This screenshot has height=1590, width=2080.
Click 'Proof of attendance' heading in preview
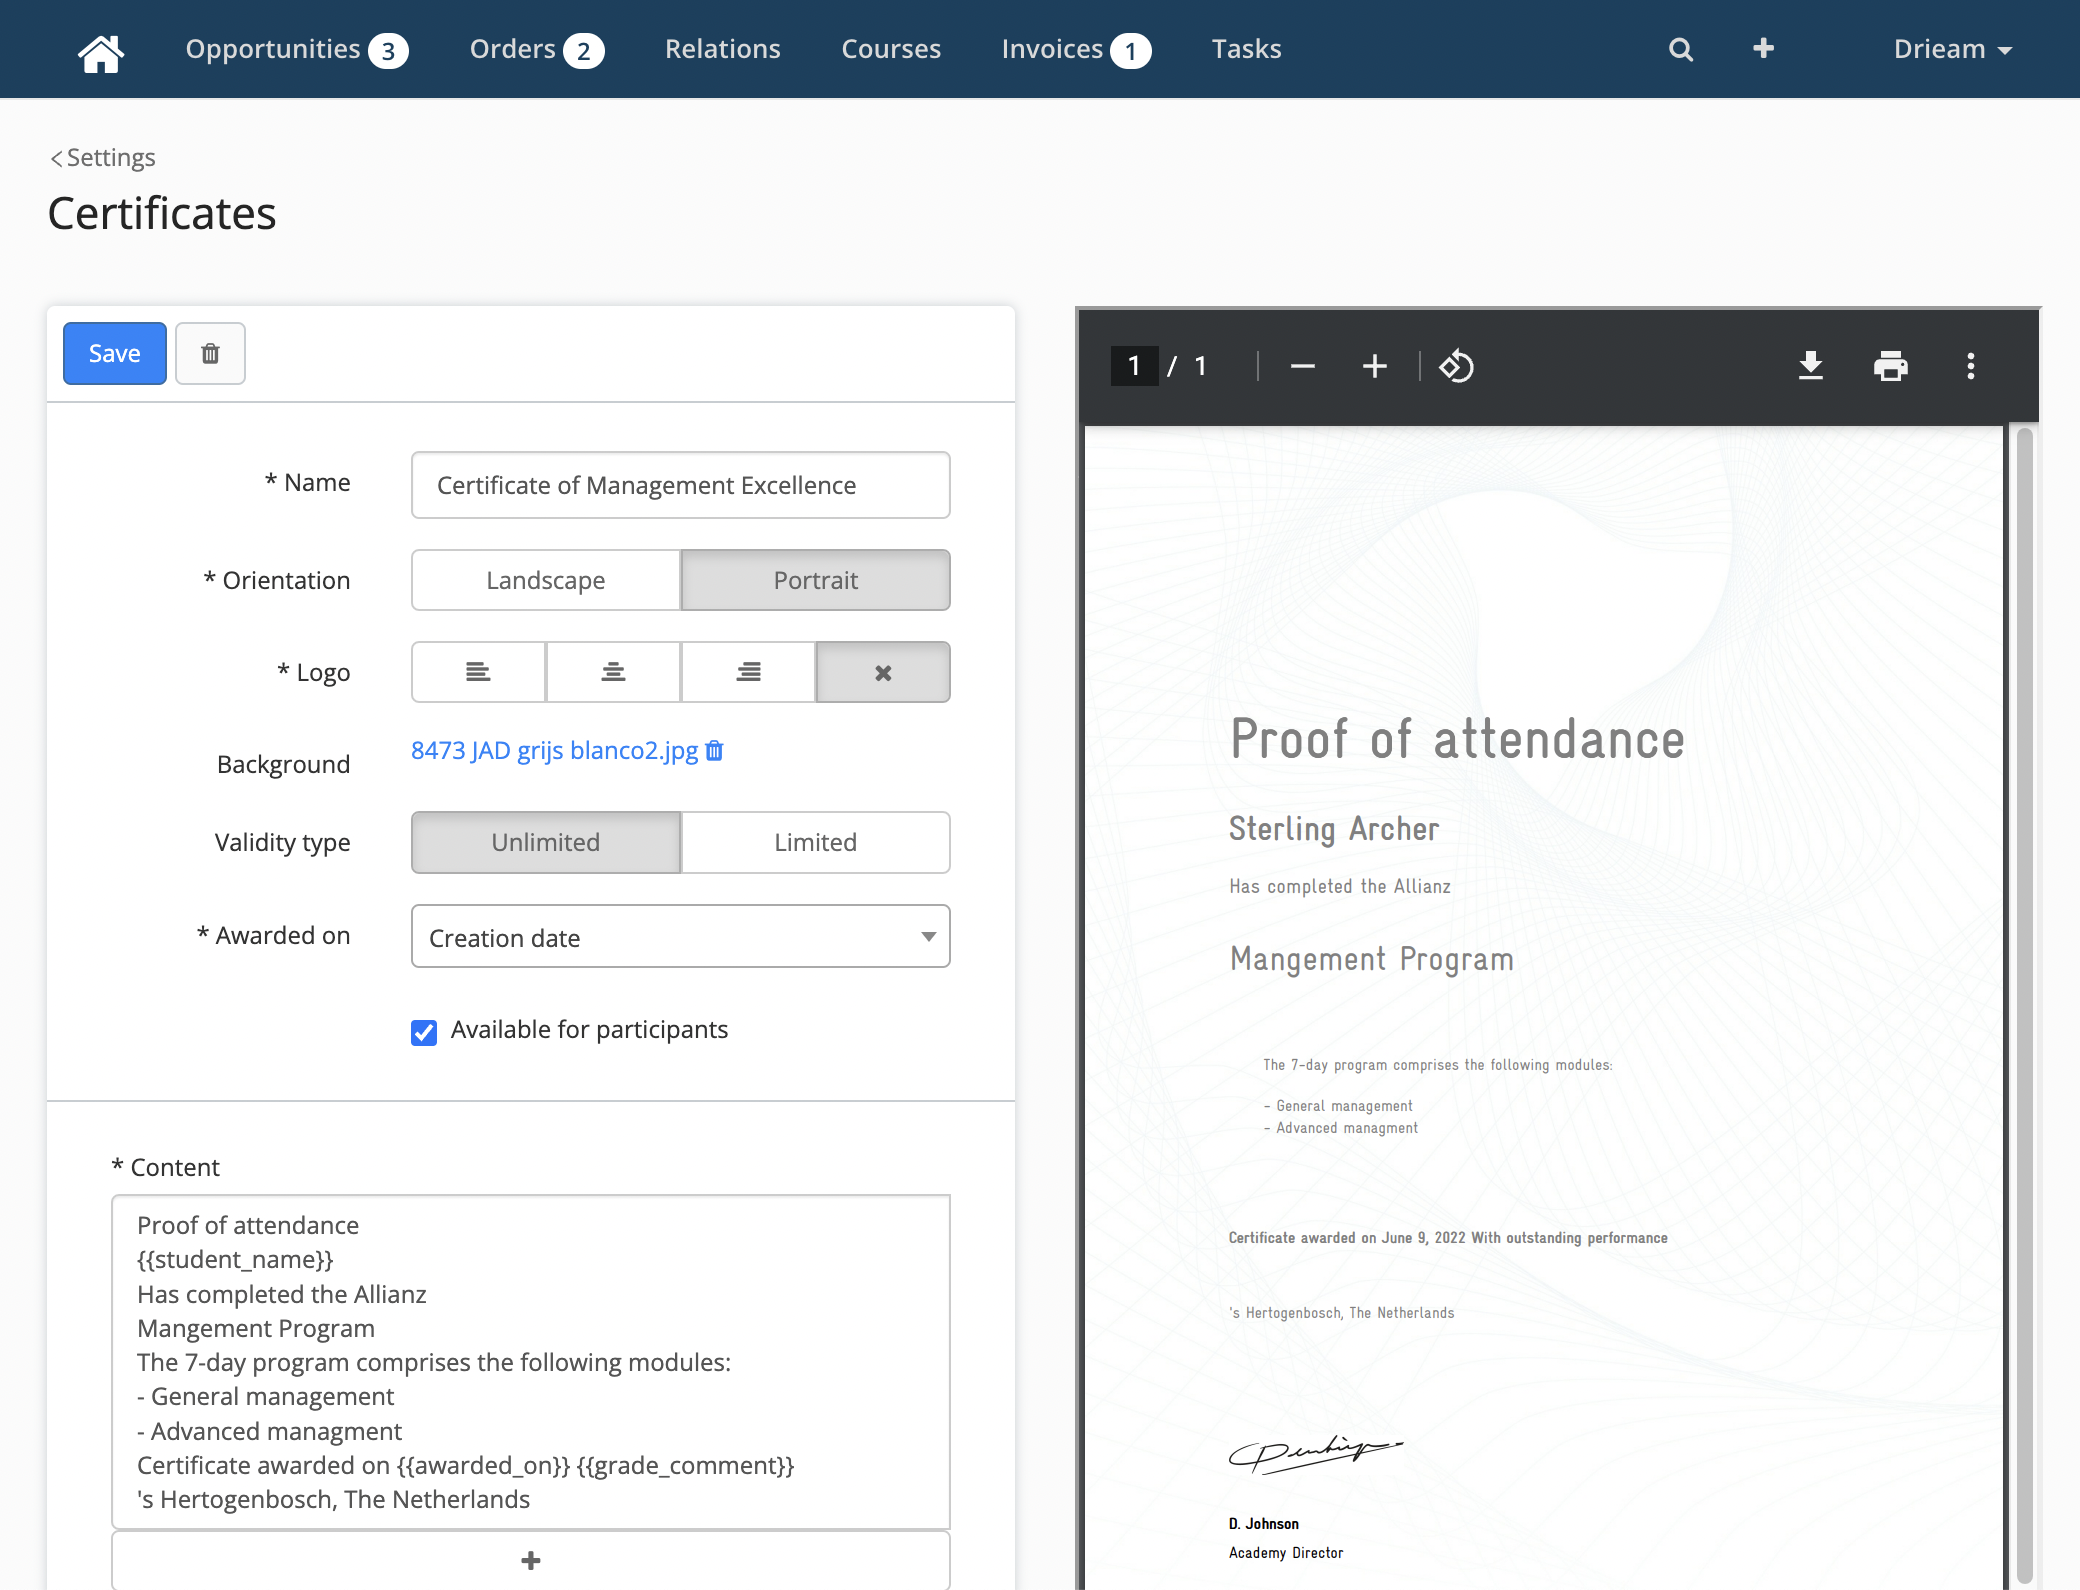click(1457, 739)
